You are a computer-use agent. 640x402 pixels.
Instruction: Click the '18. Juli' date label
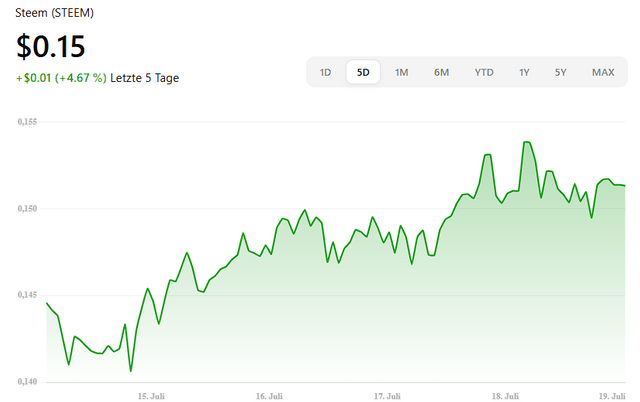pos(505,396)
